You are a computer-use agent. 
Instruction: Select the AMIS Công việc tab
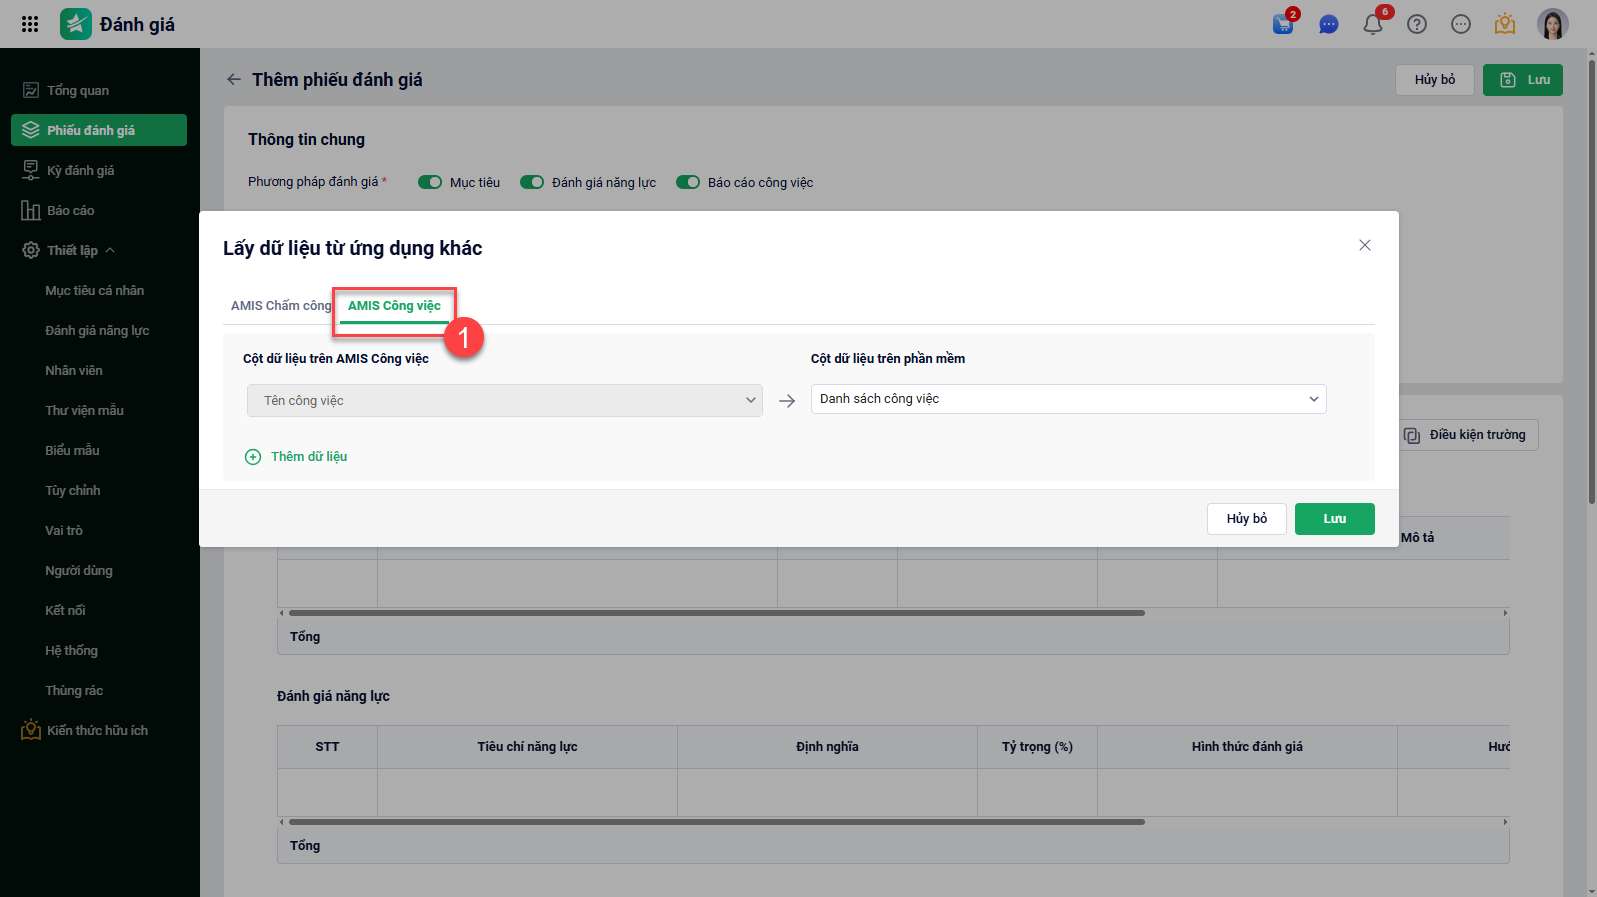point(394,306)
